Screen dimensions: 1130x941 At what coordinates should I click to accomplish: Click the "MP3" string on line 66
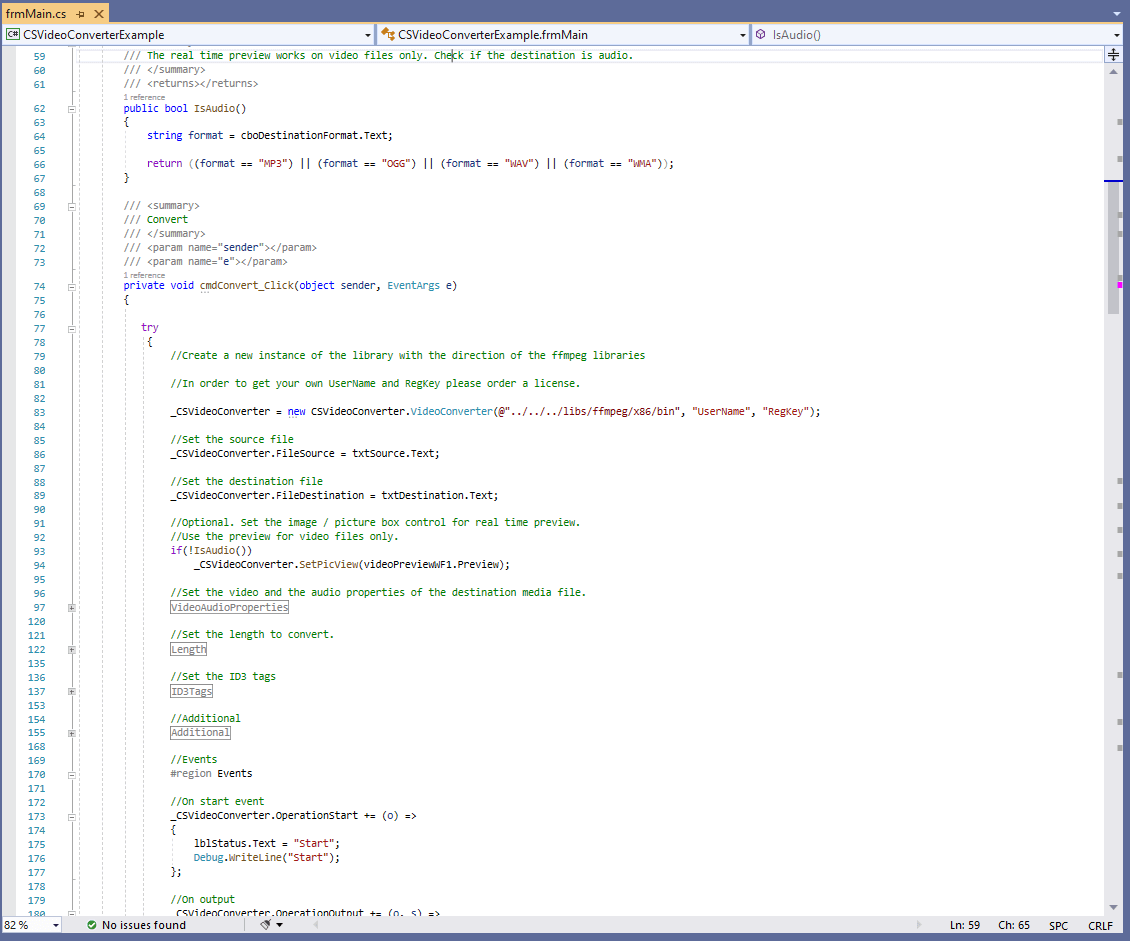[x=275, y=164]
